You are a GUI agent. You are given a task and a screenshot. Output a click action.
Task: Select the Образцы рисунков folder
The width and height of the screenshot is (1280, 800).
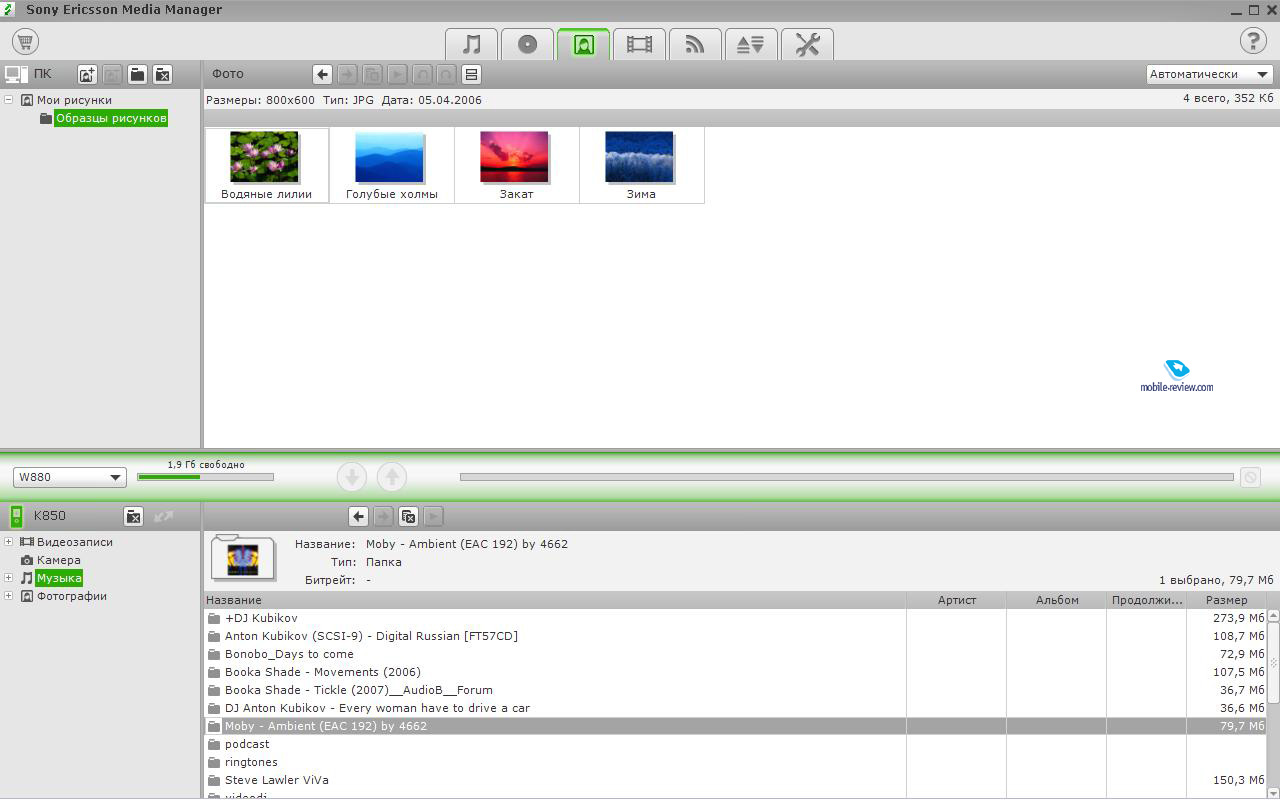coord(111,118)
